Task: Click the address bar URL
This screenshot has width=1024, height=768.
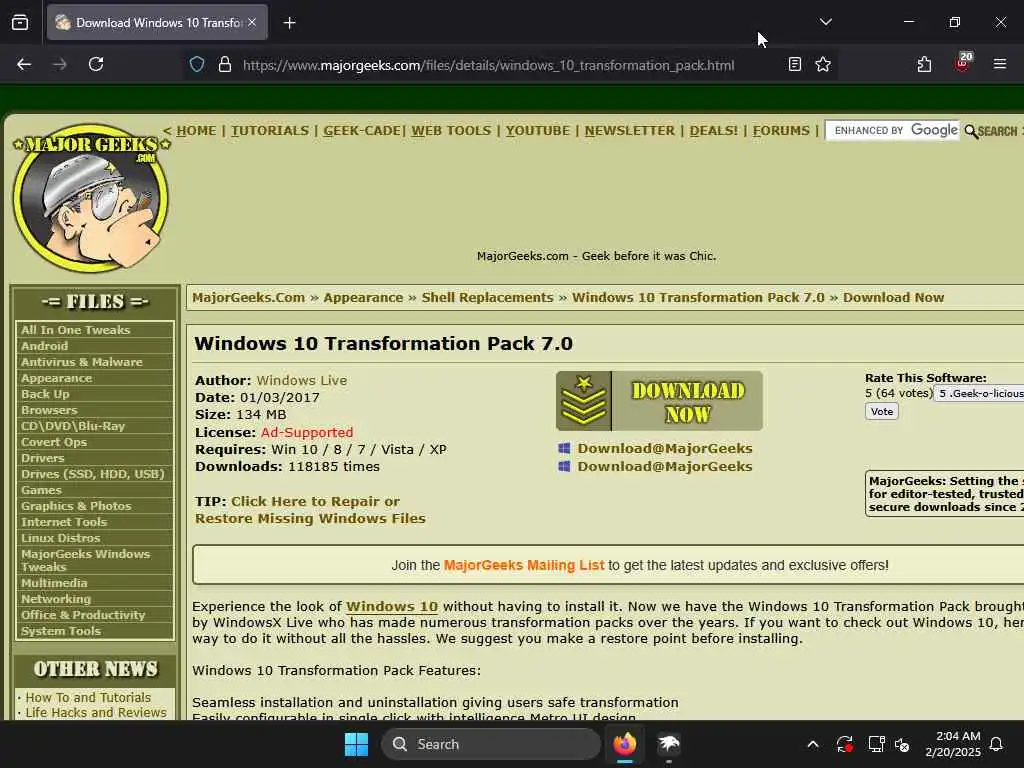Action: [x=488, y=65]
